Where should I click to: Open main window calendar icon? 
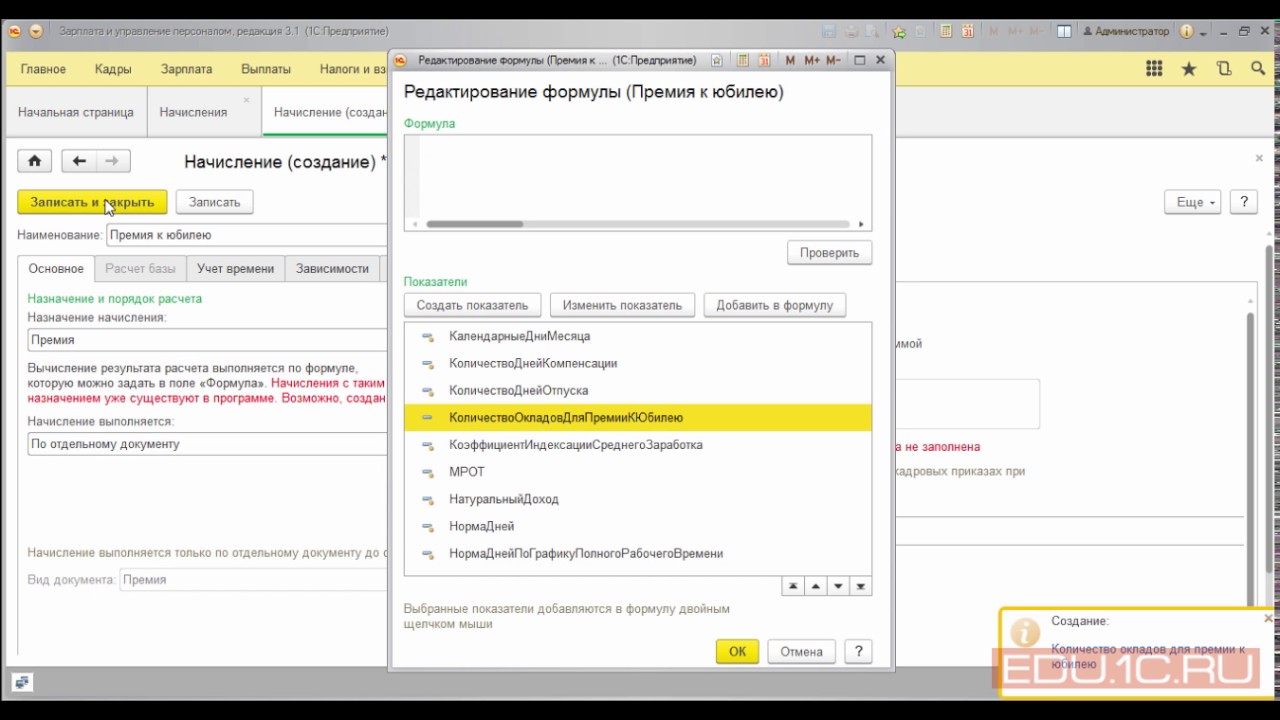click(968, 31)
